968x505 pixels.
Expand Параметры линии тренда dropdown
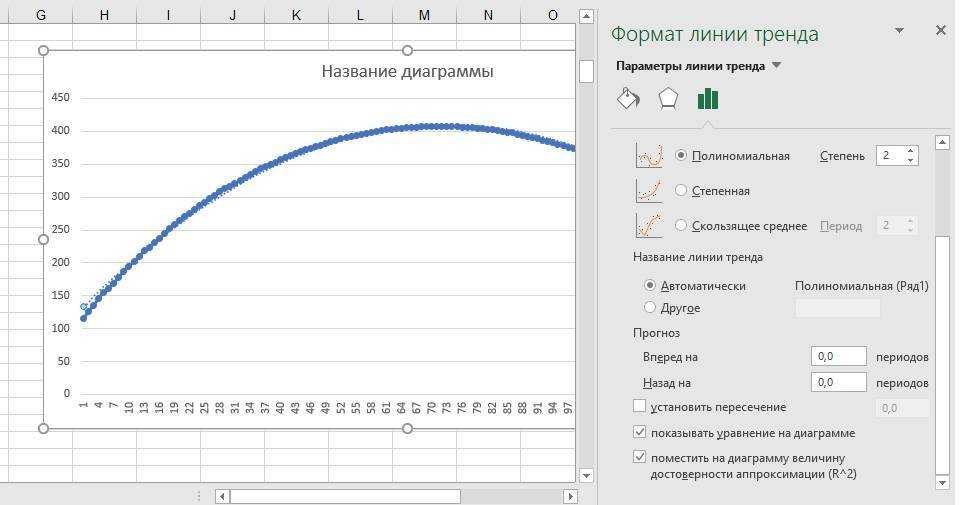[x=777, y=65]
